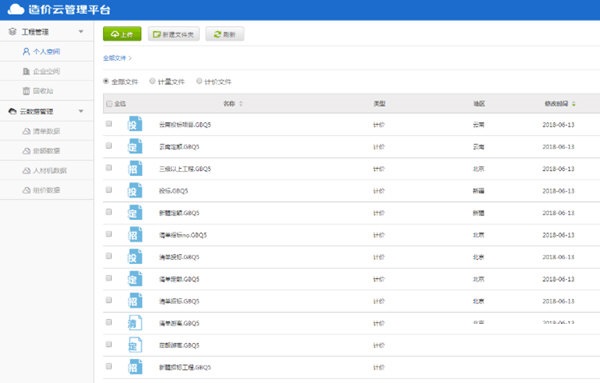Open 组价数据 via its cloud icon
This screenshot has width=600, height=383.
(x=26, y=190)
